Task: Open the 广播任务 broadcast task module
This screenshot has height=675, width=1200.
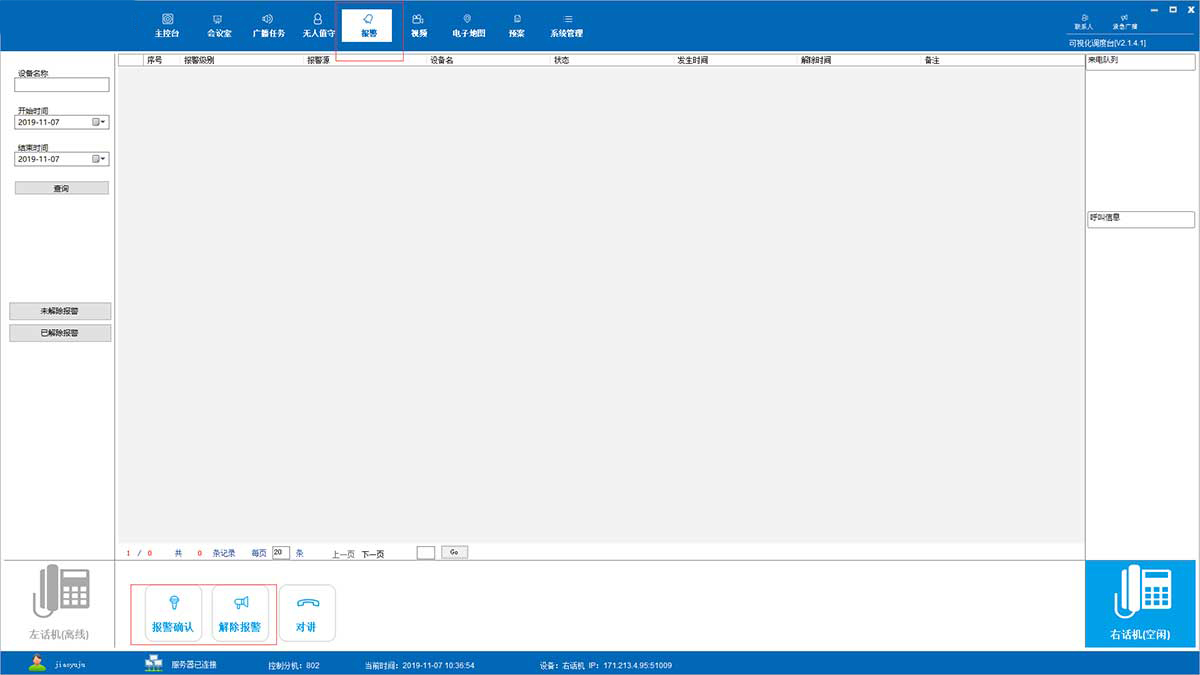Action: click(268, 25)
